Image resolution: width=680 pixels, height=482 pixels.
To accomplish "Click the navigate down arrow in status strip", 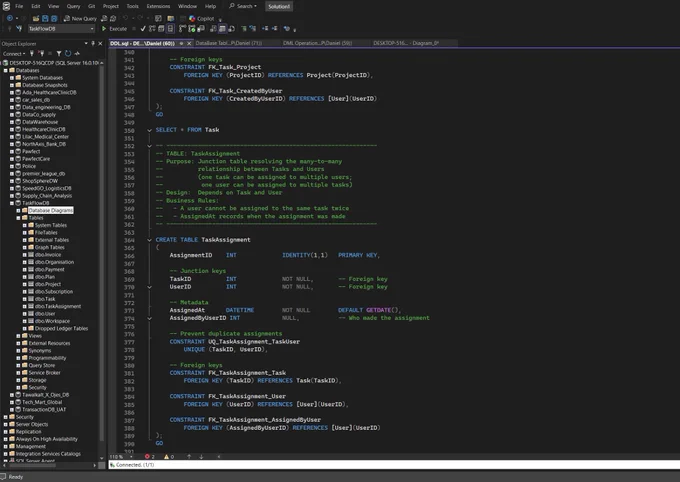I will [x=201, y=456].
